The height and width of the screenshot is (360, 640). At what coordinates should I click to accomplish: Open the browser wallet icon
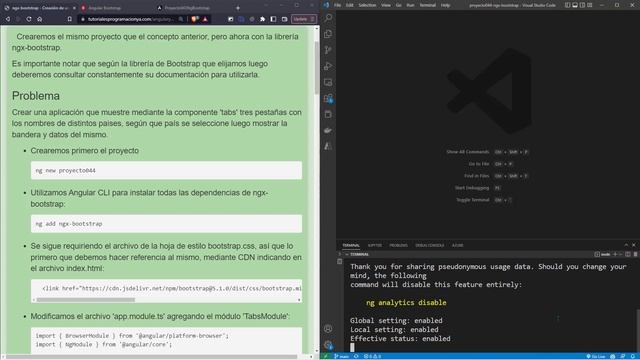tap(284, 19)
